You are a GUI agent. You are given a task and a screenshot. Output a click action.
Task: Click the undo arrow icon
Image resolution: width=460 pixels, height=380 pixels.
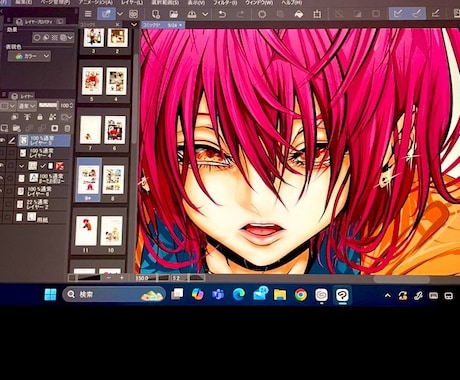(x=222, y=14)
